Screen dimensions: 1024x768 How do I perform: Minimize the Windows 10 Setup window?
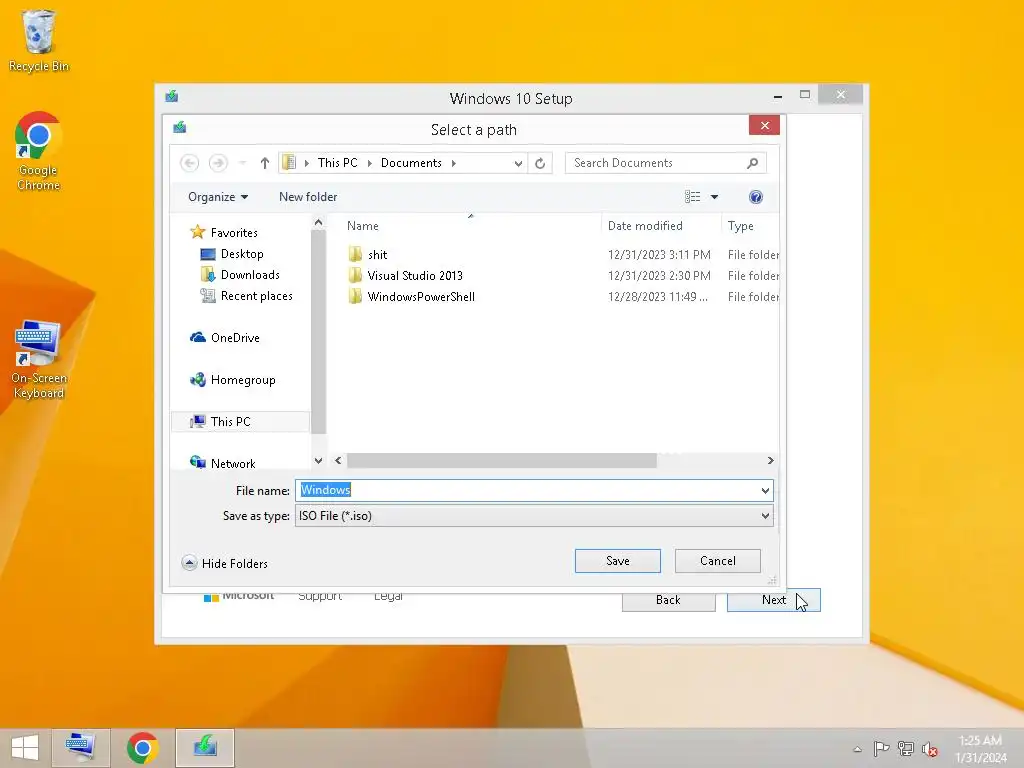[778, 96]
